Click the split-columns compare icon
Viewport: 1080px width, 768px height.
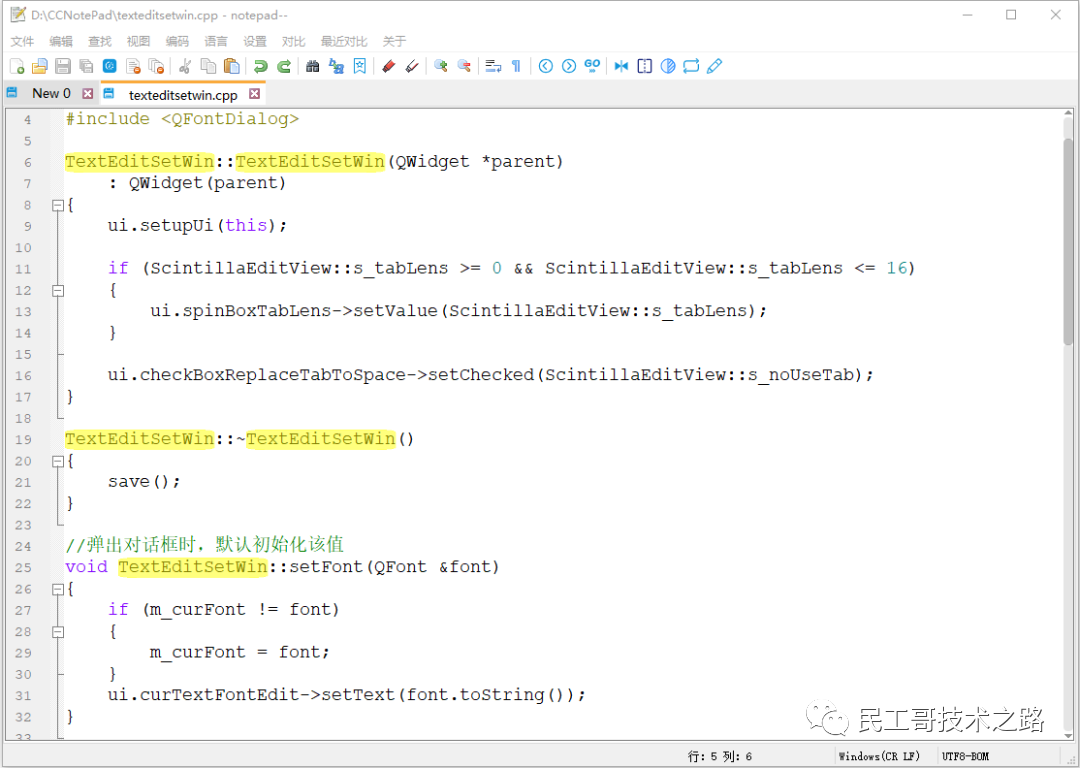point(645,66)
